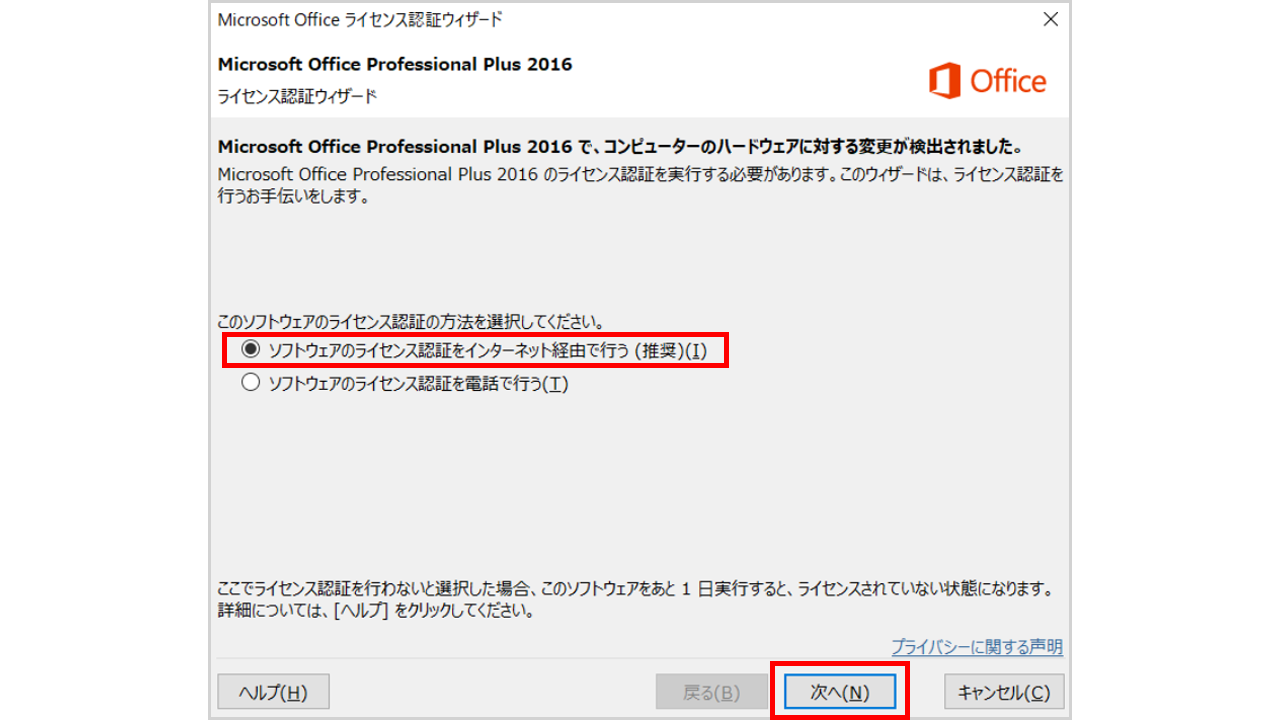Click the orange Office logo icon

tap(944, 81)
